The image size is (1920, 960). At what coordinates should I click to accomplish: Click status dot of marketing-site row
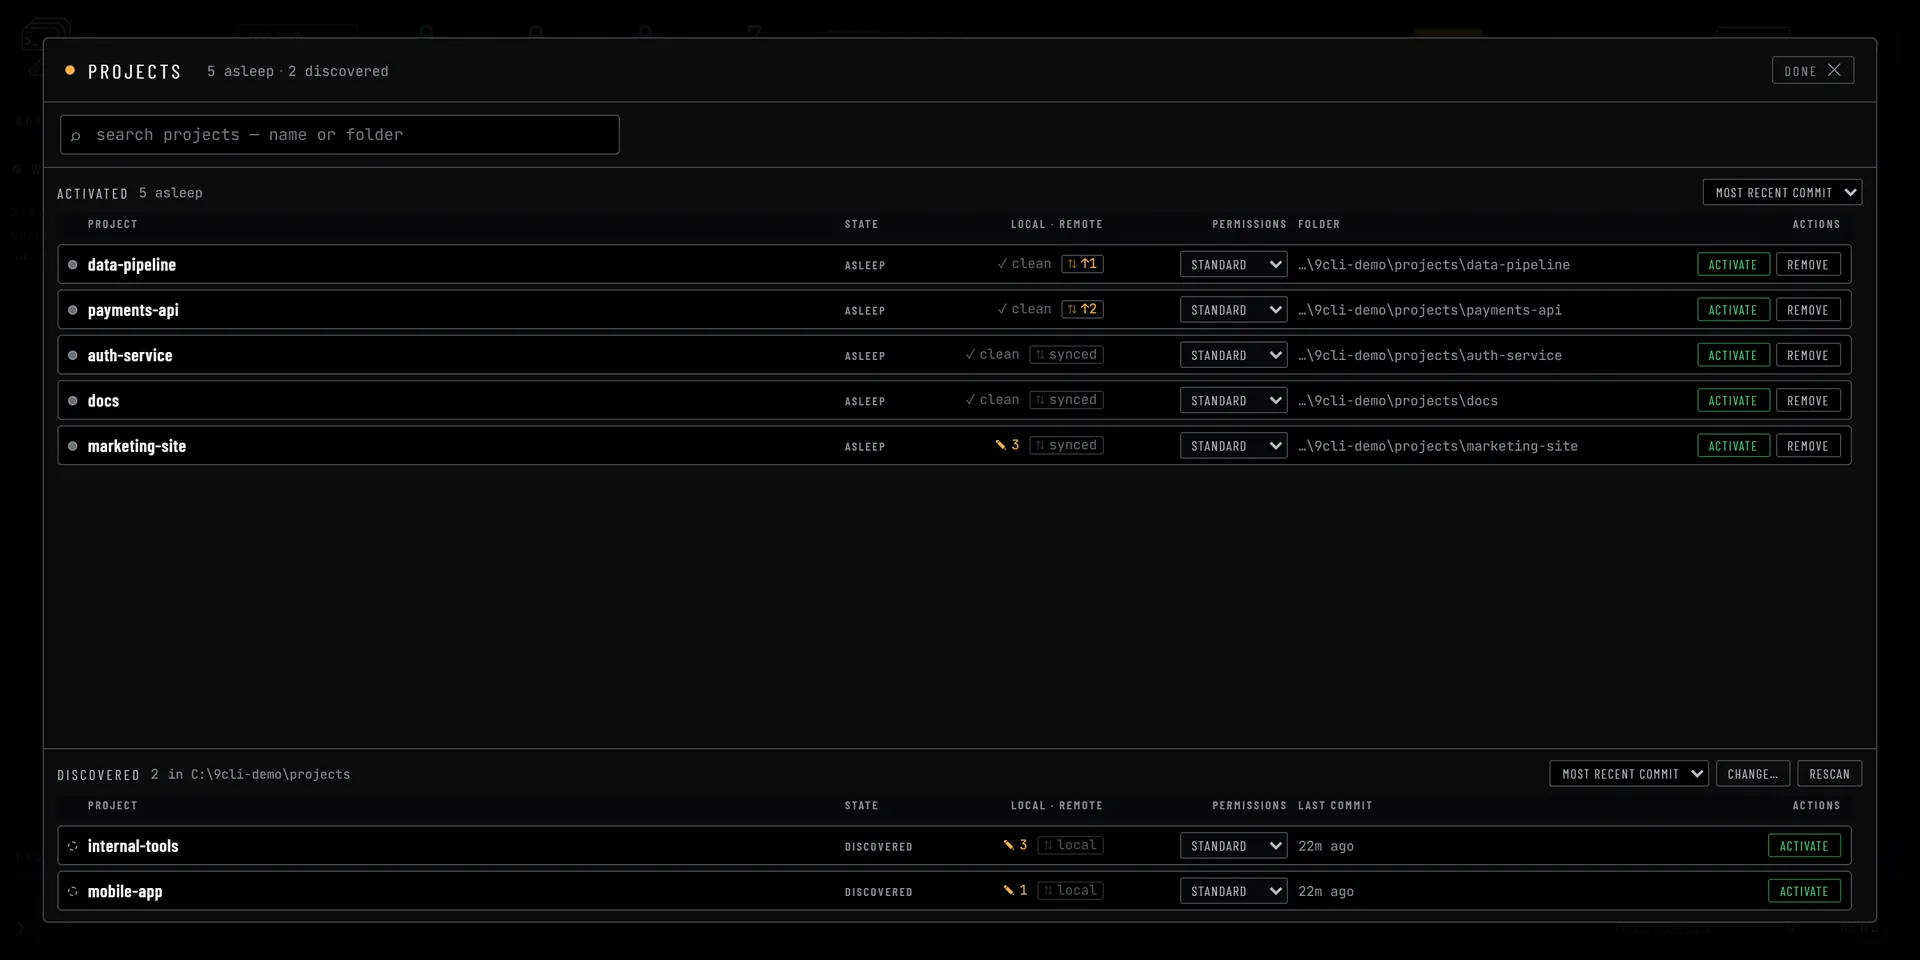click(73, 446)
